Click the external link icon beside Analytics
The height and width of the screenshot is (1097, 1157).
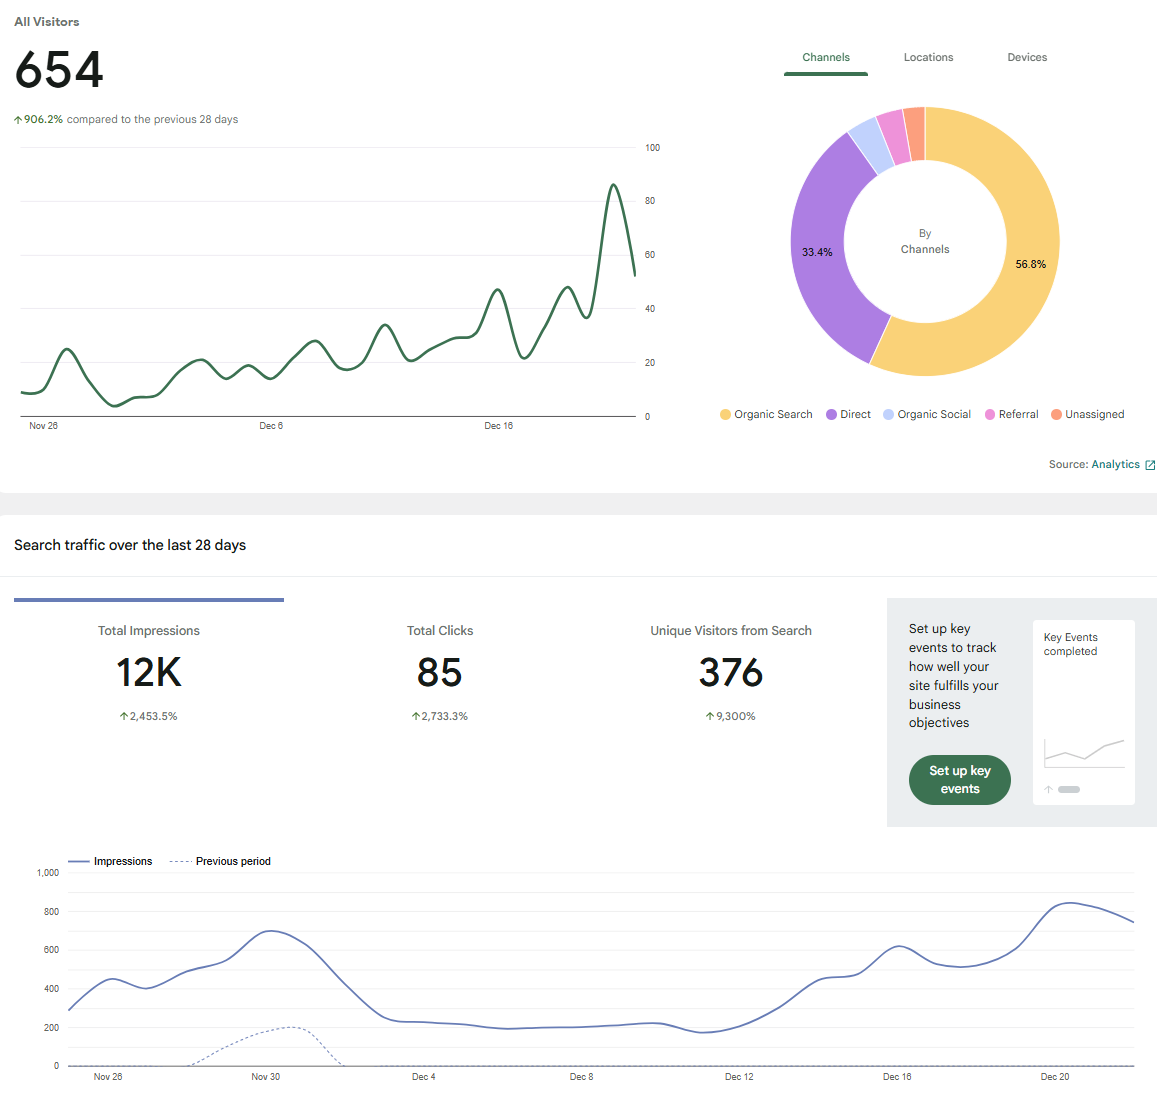pos(1150,464)
